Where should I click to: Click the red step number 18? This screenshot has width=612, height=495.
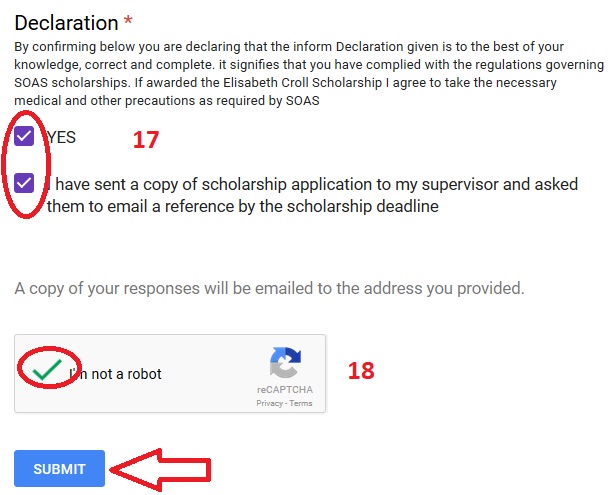[361, 370]
